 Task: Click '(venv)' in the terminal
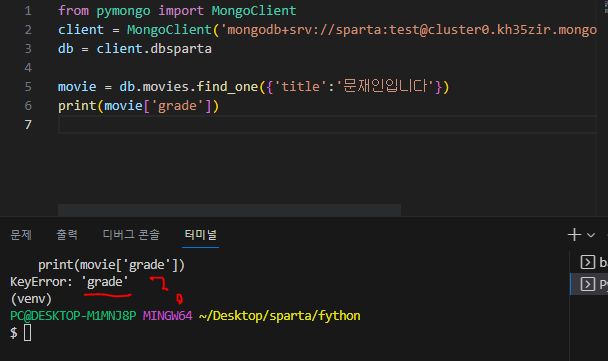tap(31, 299)
